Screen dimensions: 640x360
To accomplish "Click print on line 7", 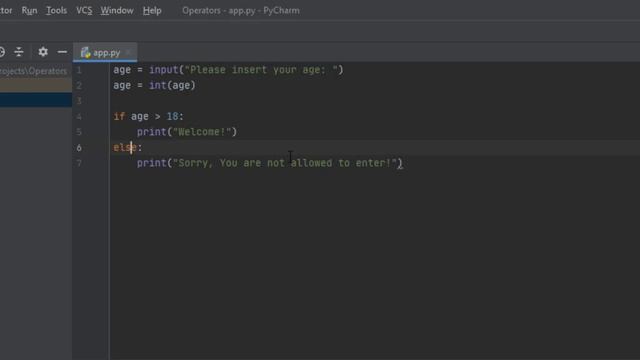I will coord(151,163).
